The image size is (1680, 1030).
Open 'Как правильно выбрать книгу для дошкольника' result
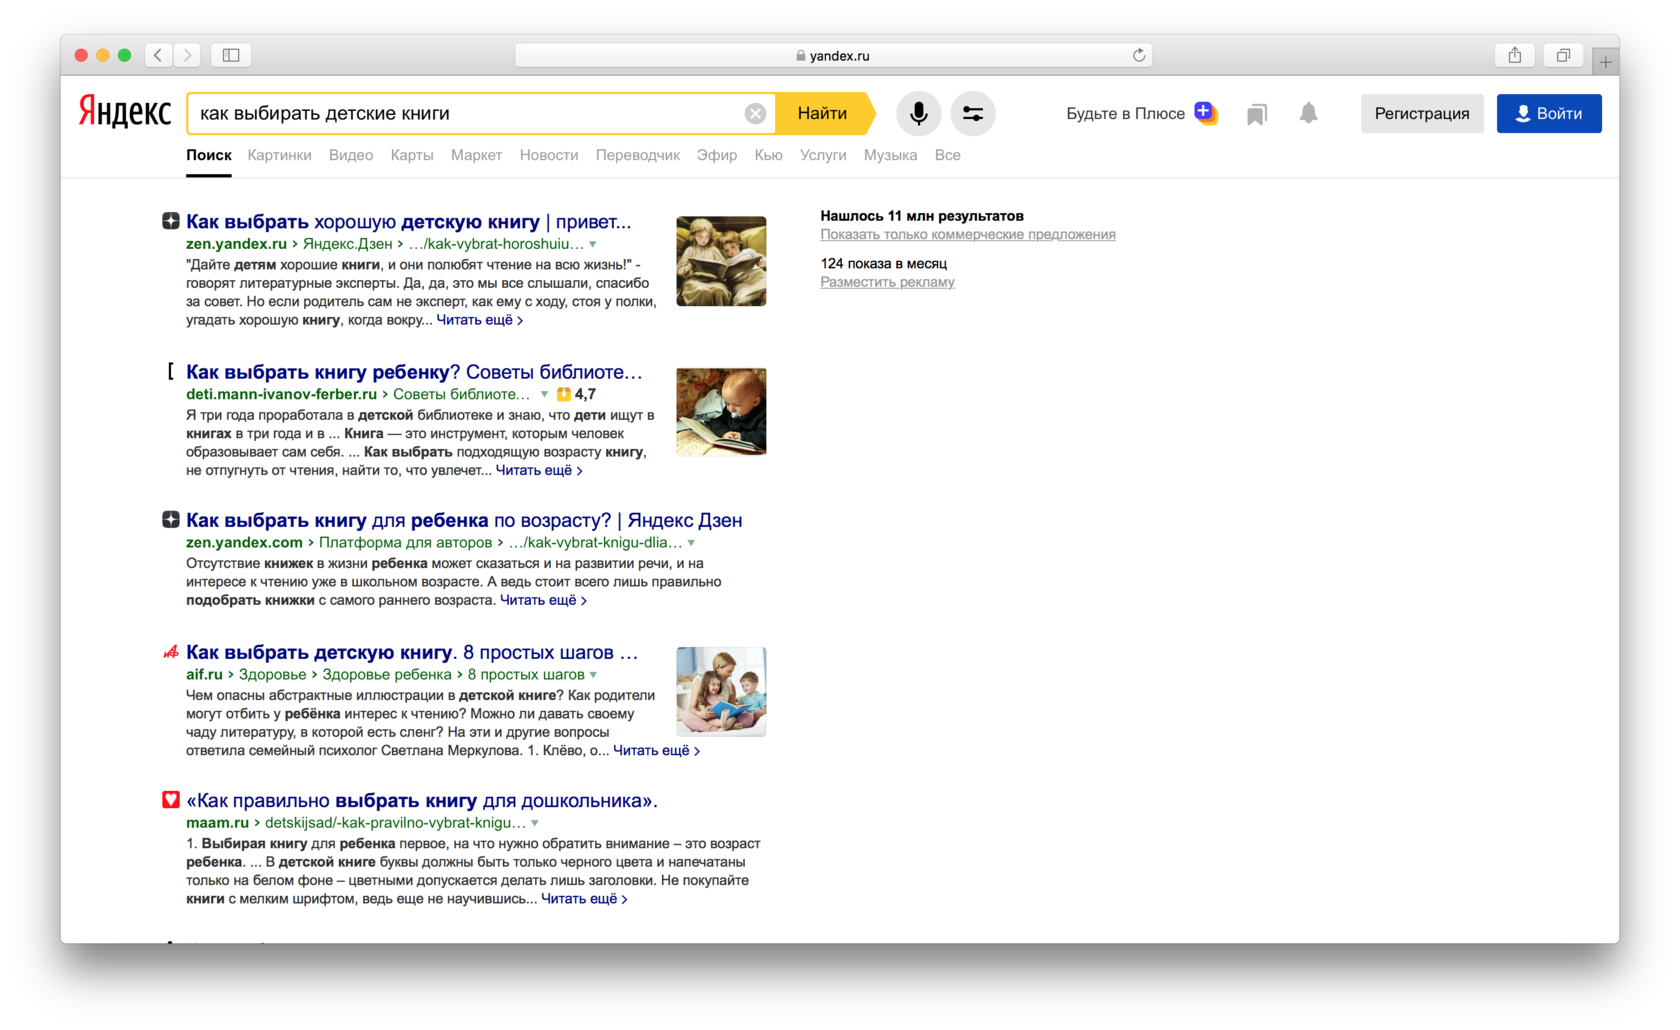[x=422, y=800]
